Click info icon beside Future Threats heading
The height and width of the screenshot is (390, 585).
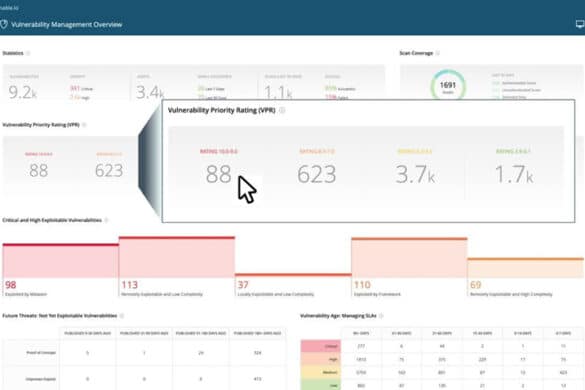(x=122, y=316)
